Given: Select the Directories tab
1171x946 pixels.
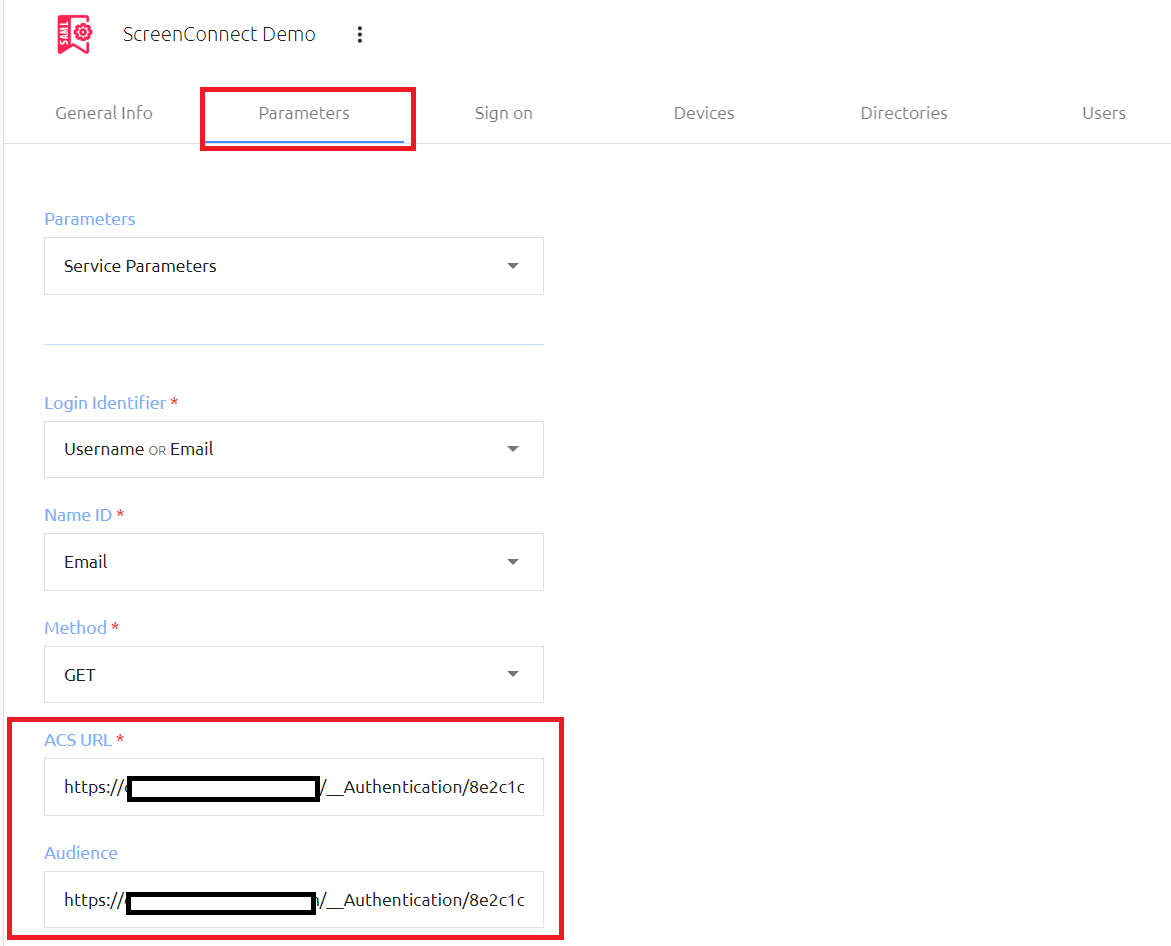Looking at the screenshot, I should click(903, 113).
